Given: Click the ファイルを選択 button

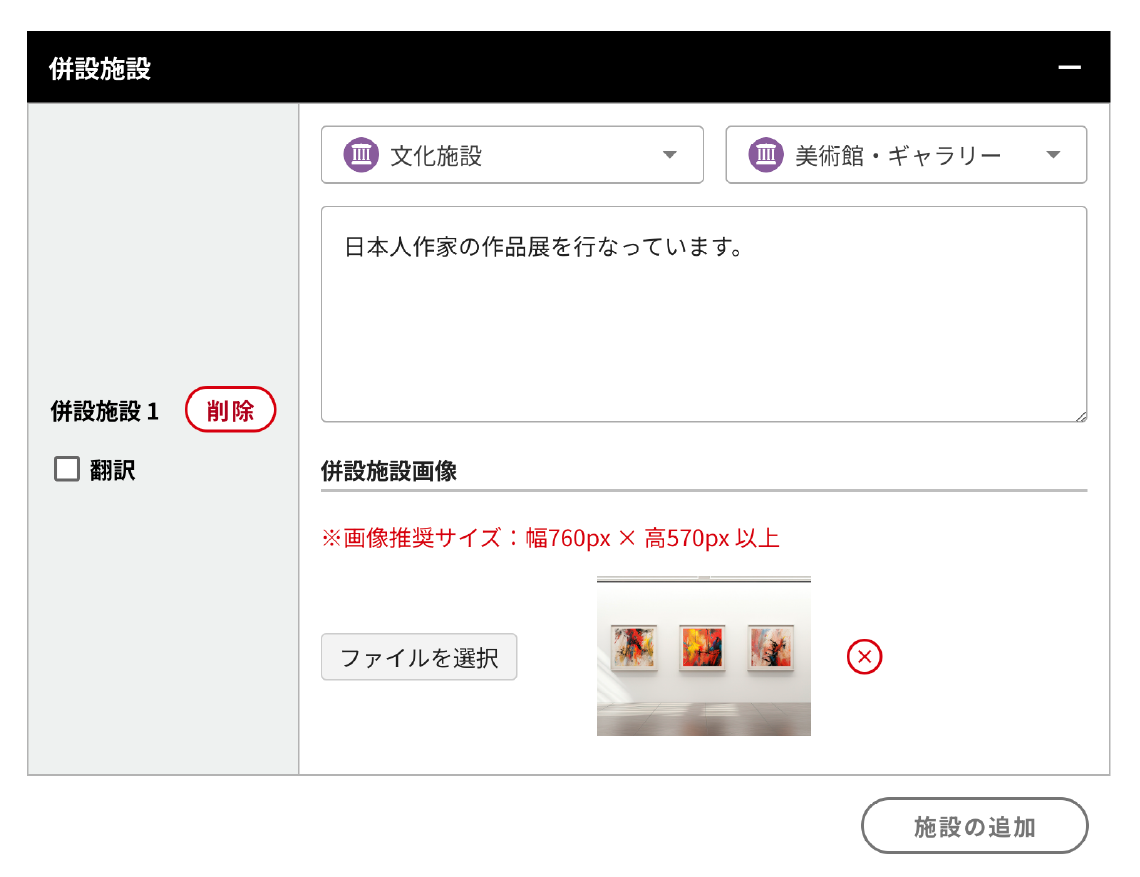Looking at the screenshot, I should 419,657.
